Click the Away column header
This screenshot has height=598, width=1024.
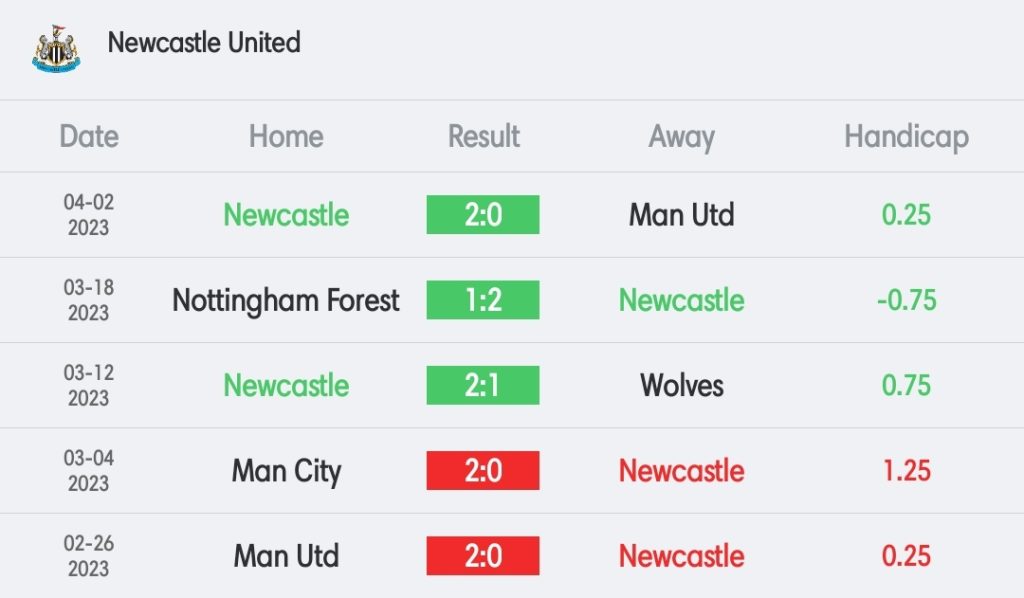(682, 137)
